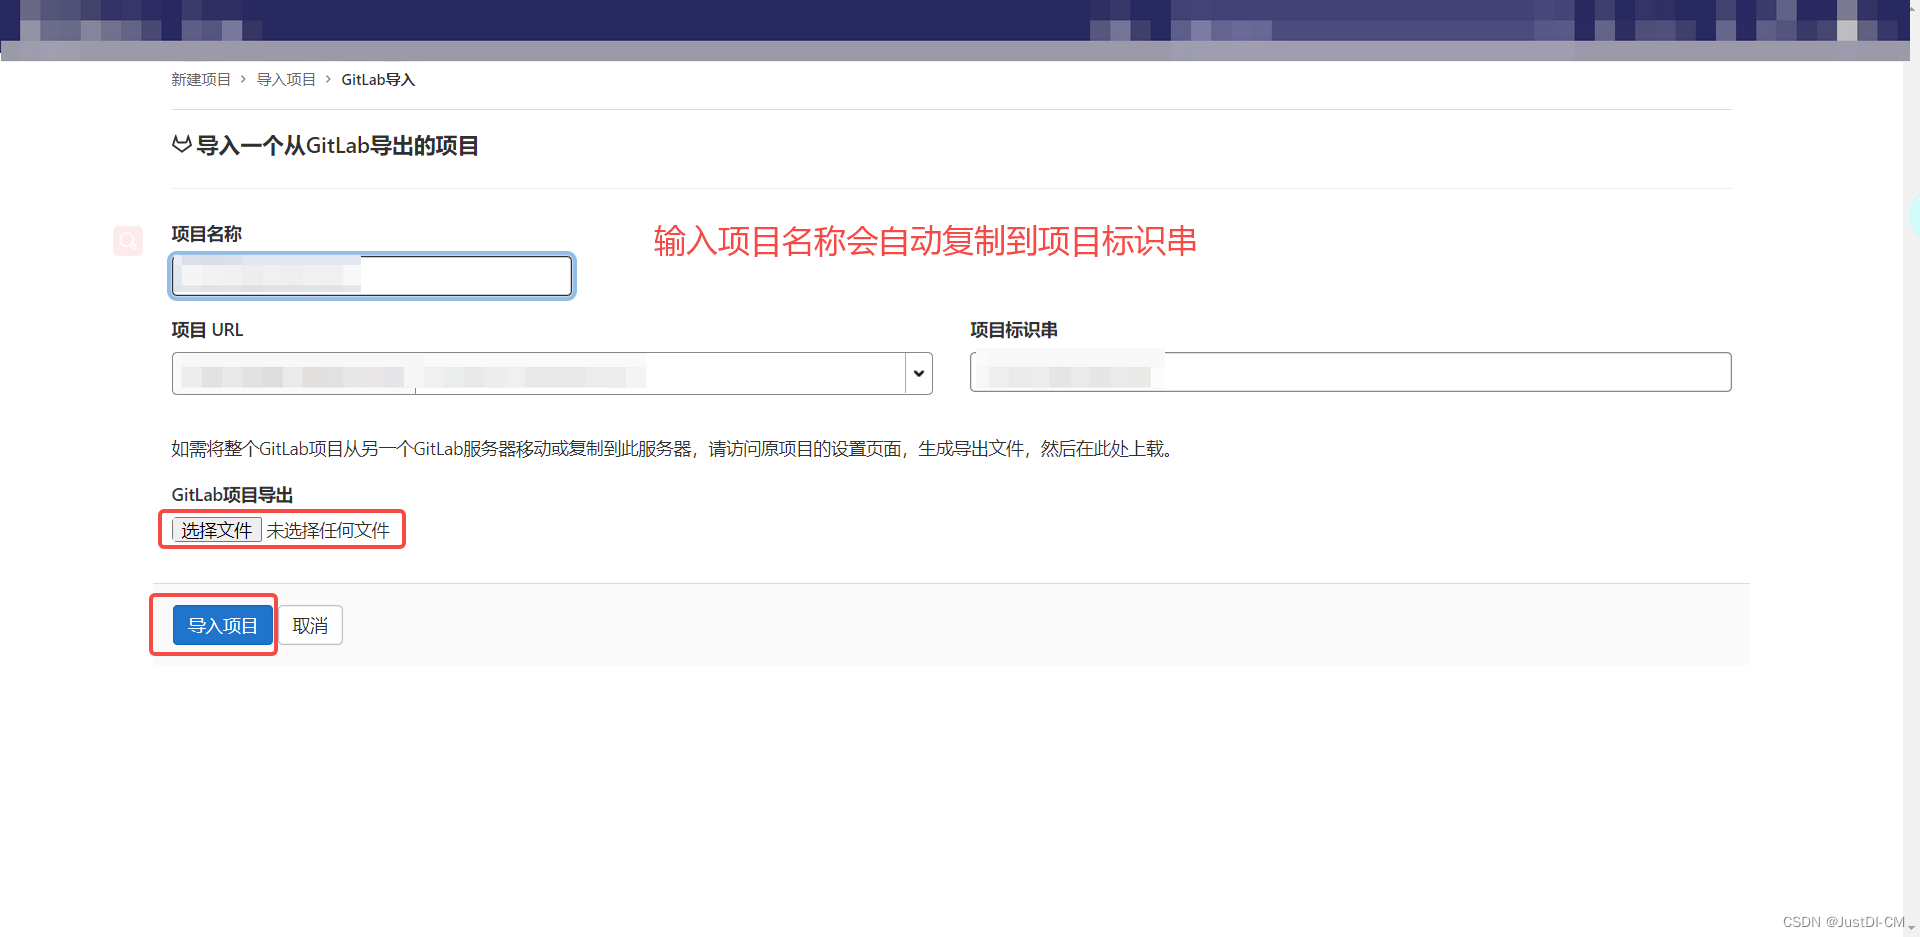The width and height of the screenshot is (1920, 937).
Task: Cancel with the 取消 button
Action: tap(310, 625)
